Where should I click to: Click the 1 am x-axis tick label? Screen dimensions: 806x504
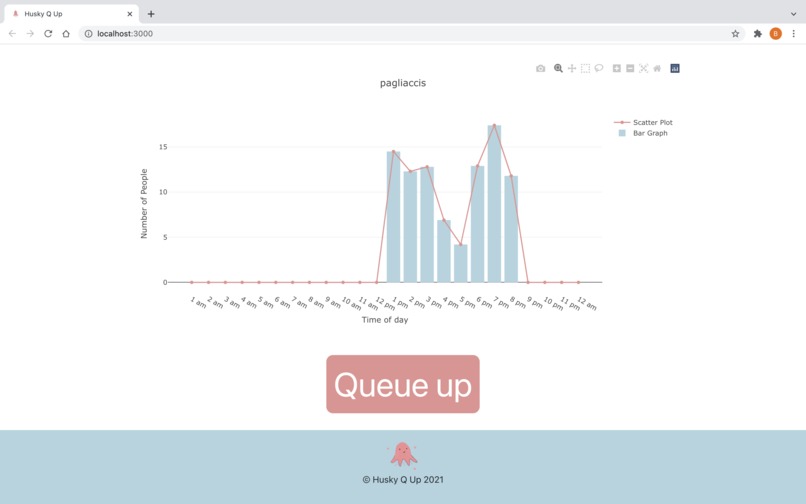[x=198, y=302]
